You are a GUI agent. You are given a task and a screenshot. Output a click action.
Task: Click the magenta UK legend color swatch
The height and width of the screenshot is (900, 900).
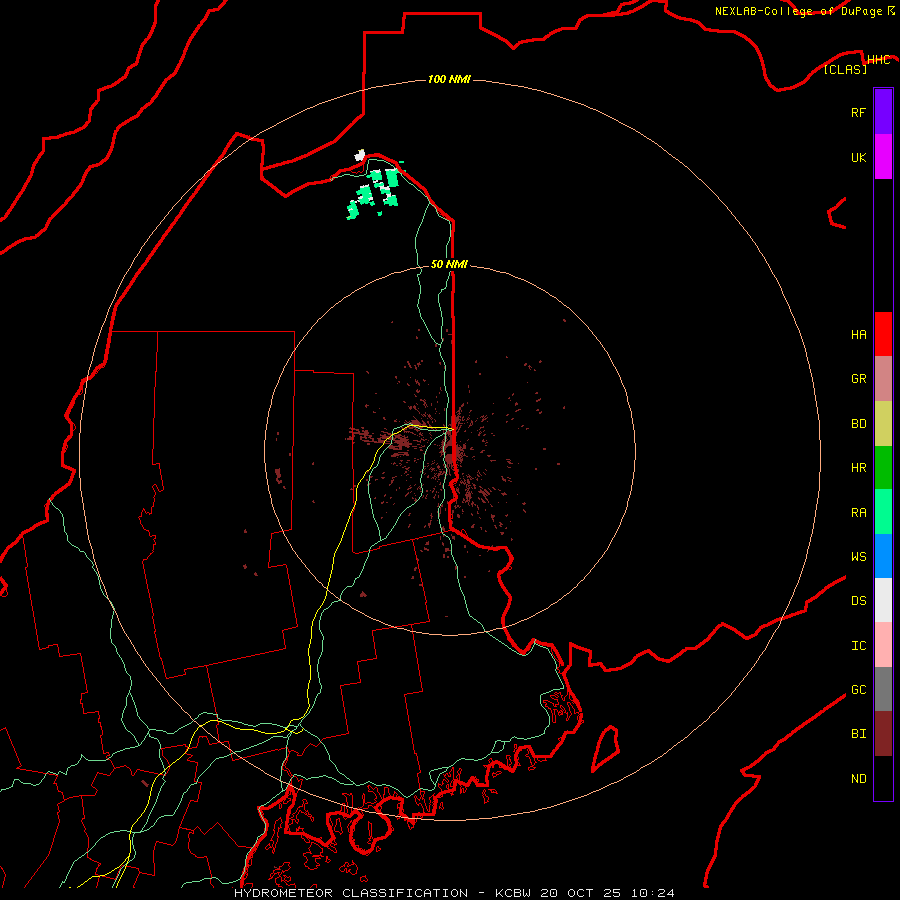(x=883, y=157)
